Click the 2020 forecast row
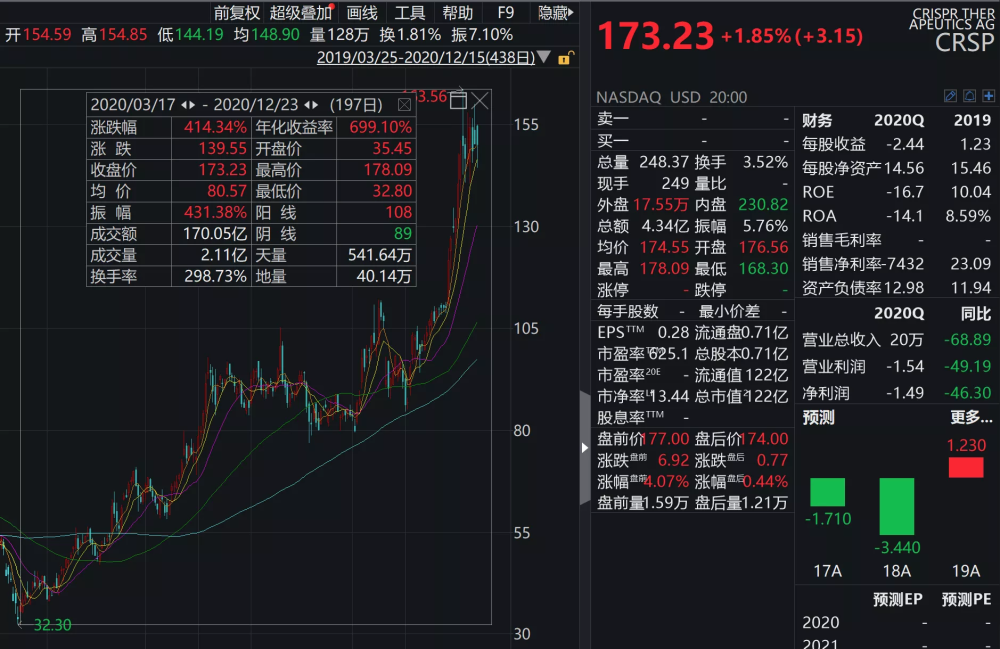The image size is (1000, 649). (x=897, y=622)
